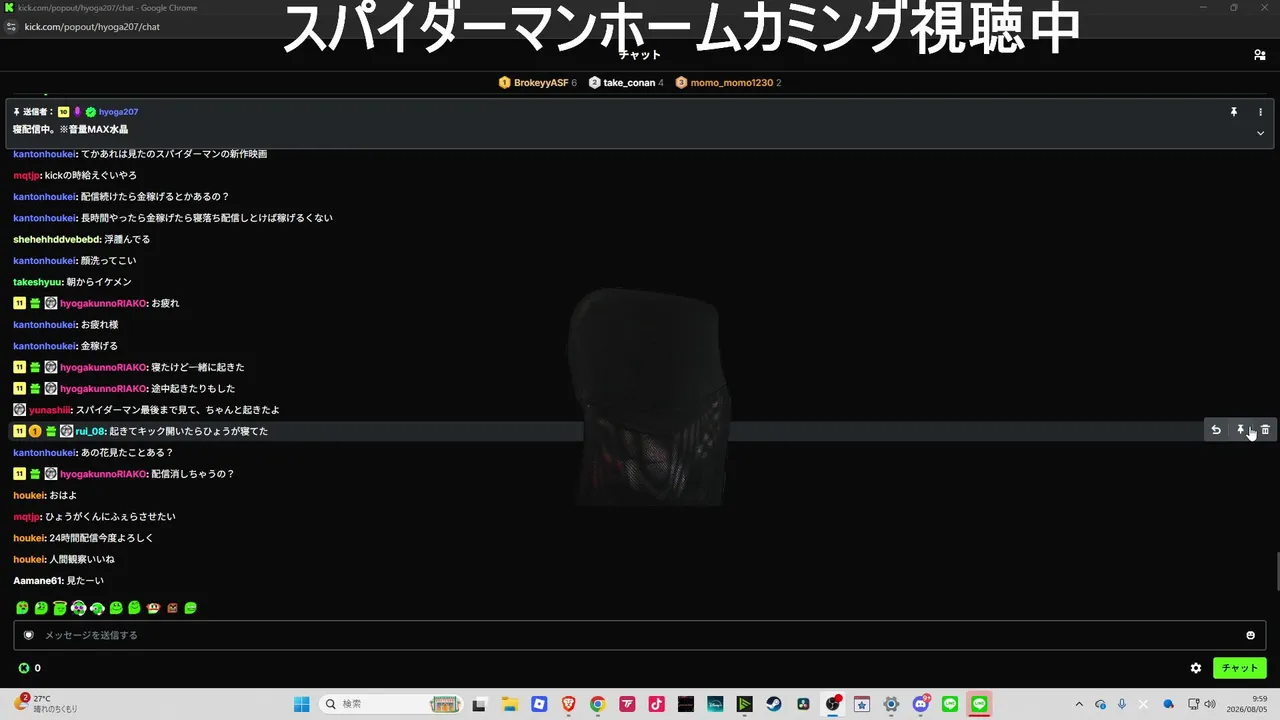The height and width of the screenshot is (720, 1280).
Task: Click the taskbar search box
Action: click(392, 704)
